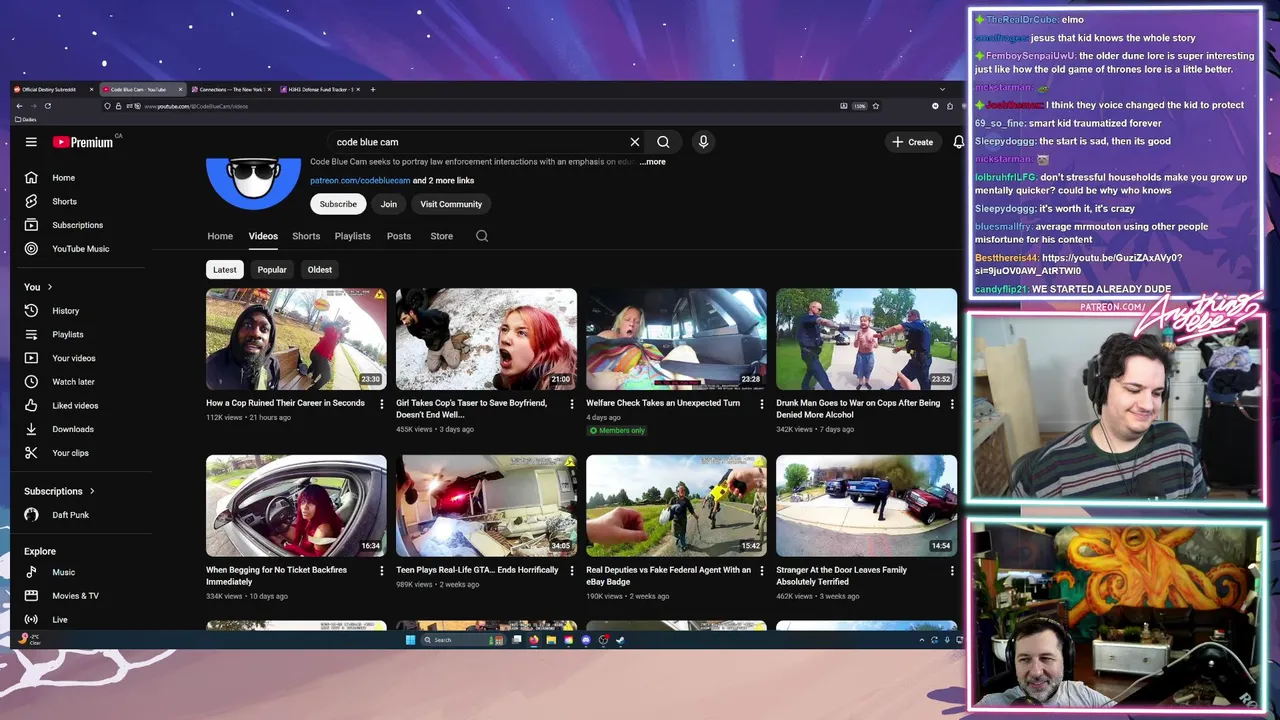The width and height of the screenshot is (1280, 720).
Task: Switch to the channel Shorts tab
Action: [306, 236]
